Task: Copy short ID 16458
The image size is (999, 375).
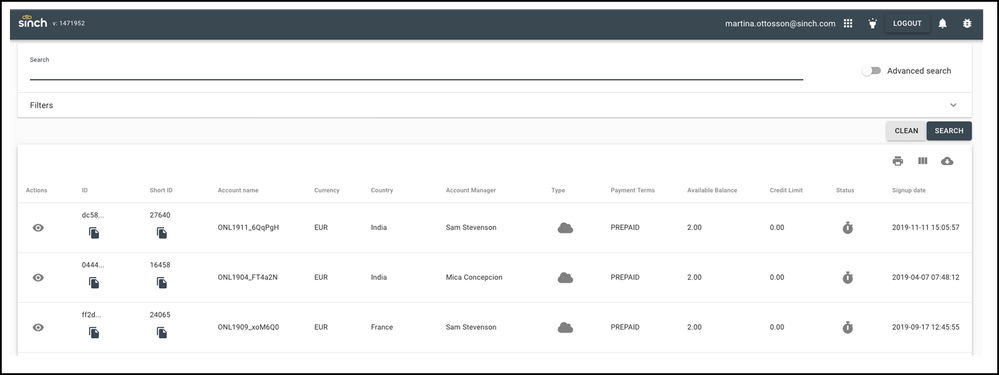Action: point(162,283)
